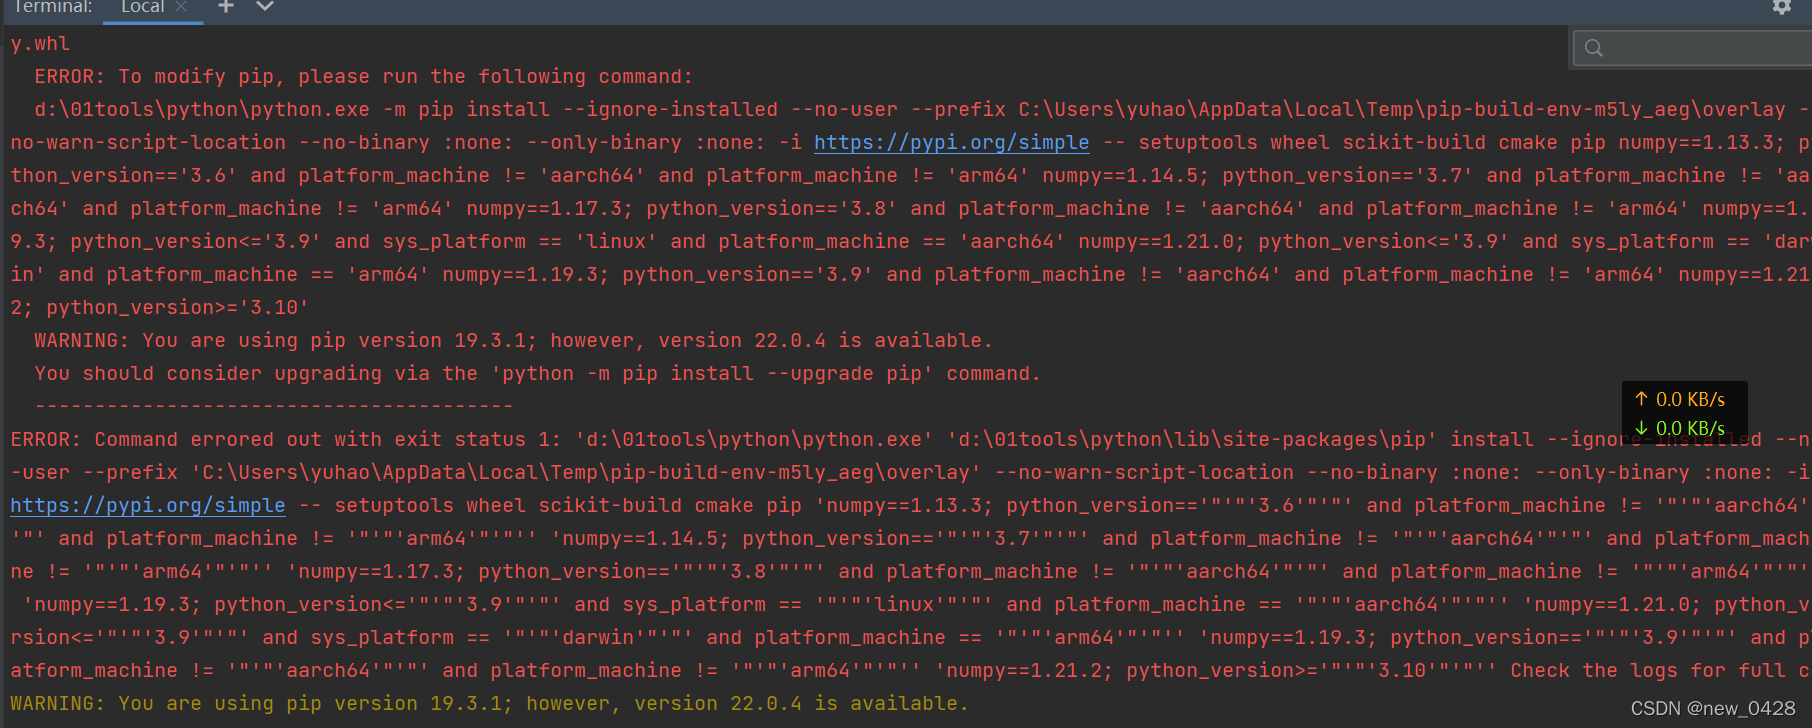The image size is (1812, 728).
Task: Open terminal session dropdown arrow
Action: coord(264,7)
